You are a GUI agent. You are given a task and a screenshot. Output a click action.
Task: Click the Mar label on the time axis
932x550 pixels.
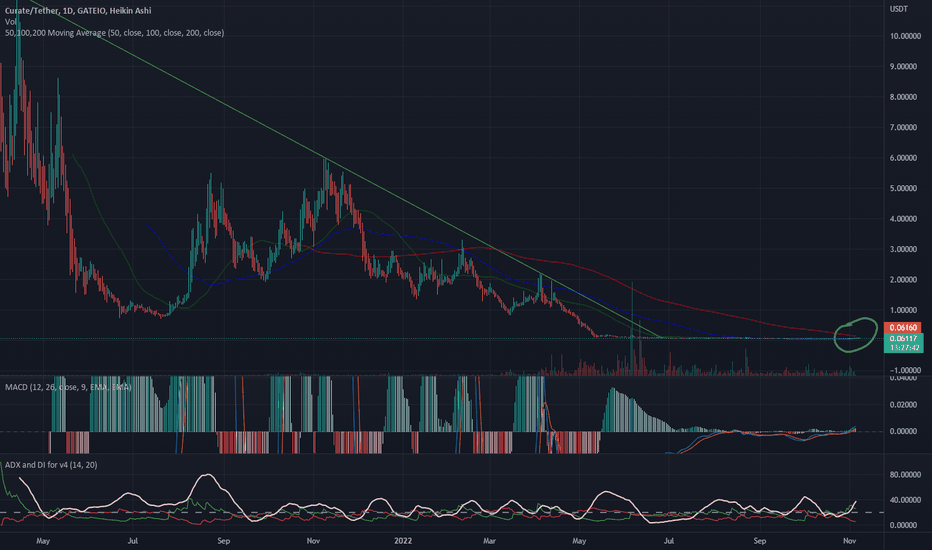[x=489, y=541]
